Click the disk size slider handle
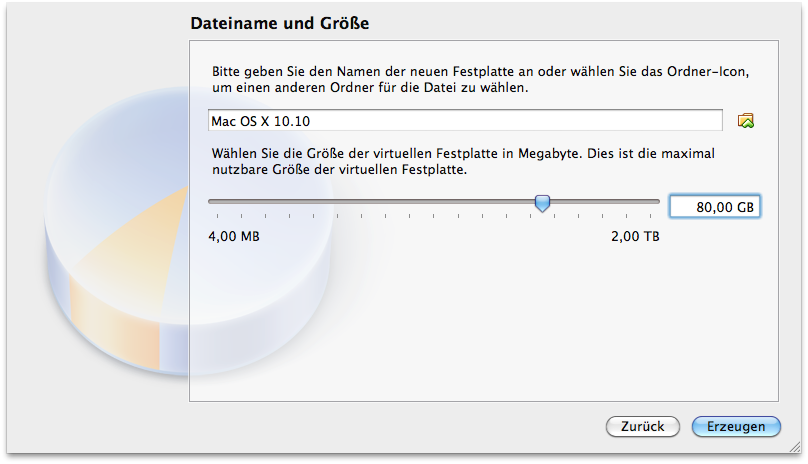Viewport: 808px width, 464px height. [x=542, y=203]
